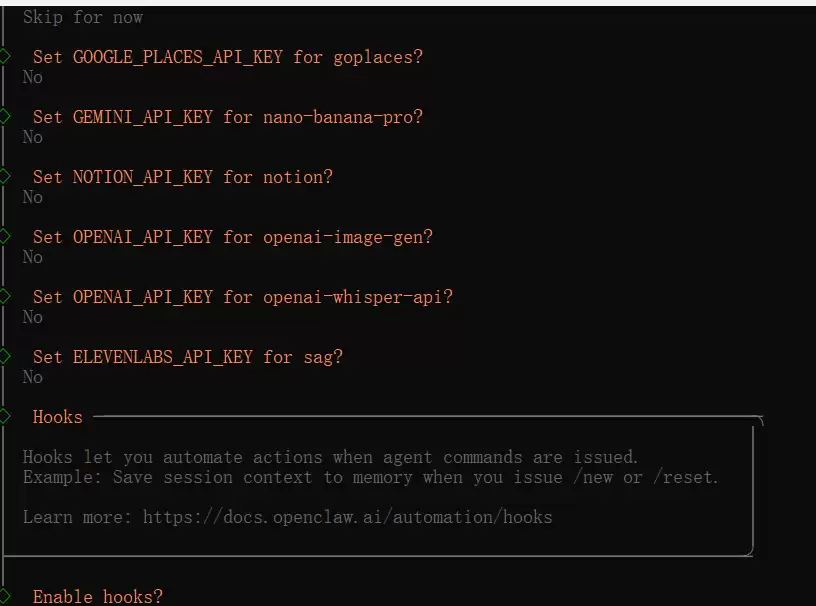Click the diamond marker beside Hooks heading
Screen dimensions: 816x606
pyautogui.click(x=5, y=416)
